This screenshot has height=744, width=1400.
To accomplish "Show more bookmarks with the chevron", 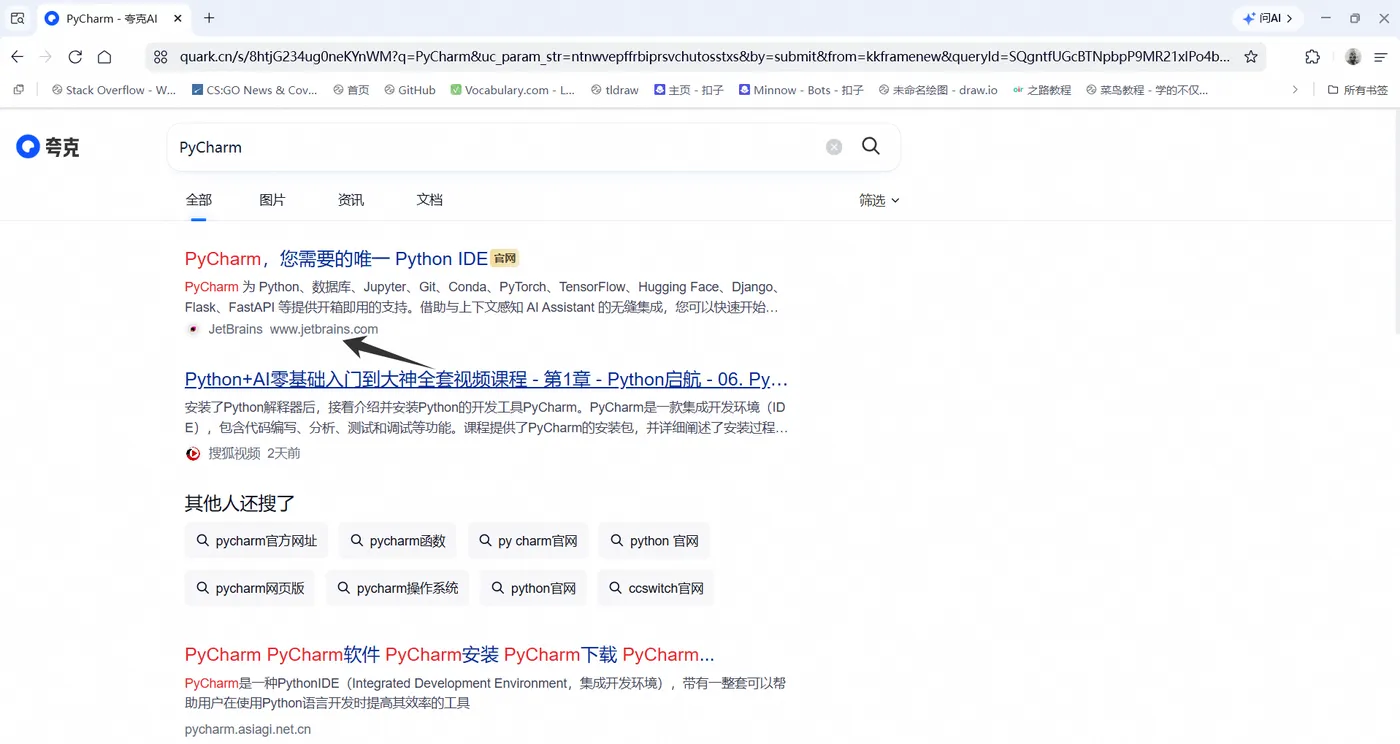I will (1295, 90).
